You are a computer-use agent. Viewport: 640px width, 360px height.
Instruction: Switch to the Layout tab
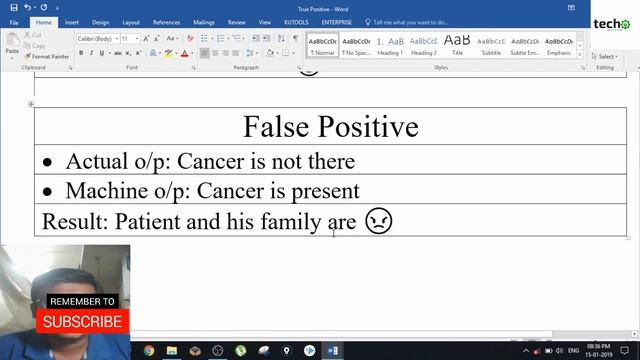tap(131, 22)
